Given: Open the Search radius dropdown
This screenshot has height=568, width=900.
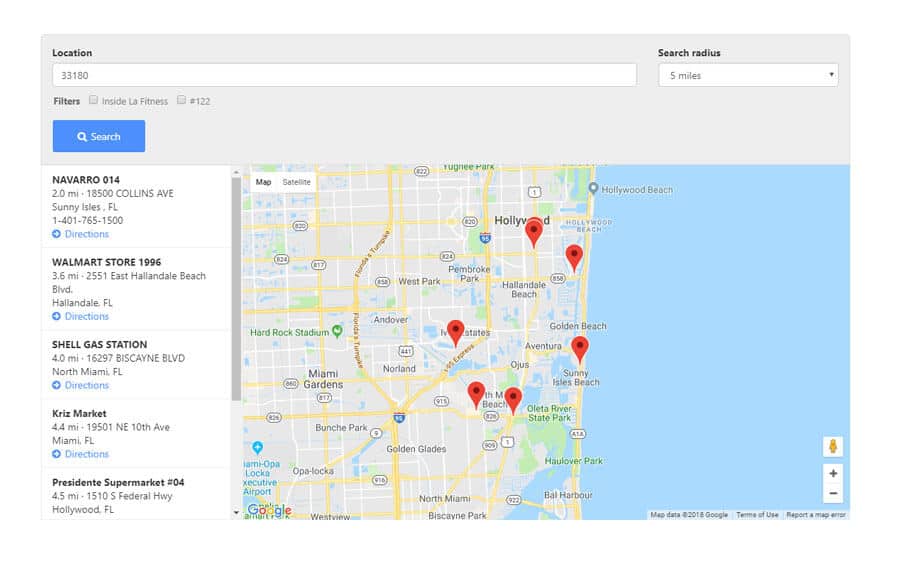Looking at the screenshot, I should coord(747,75).
